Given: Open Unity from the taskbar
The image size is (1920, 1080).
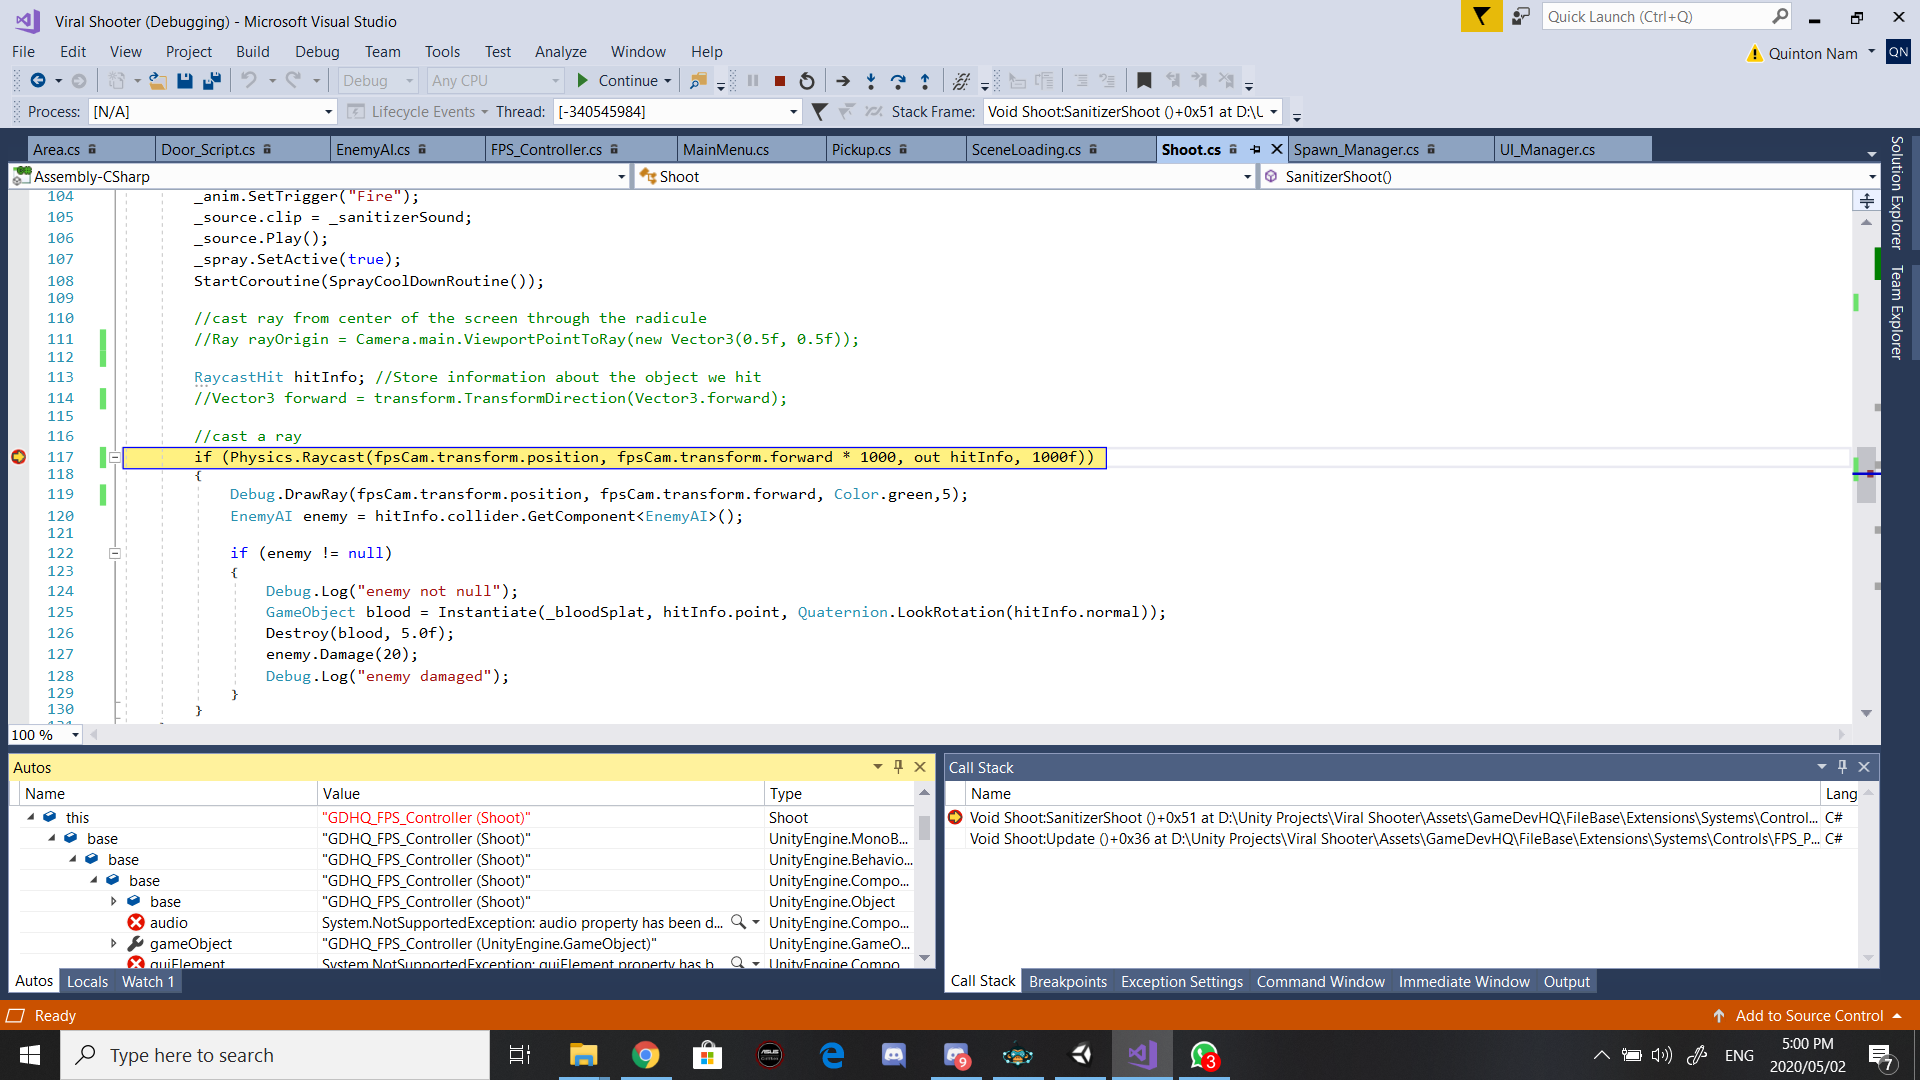Looking at the screenshot, I should tap(1081, 1055).
